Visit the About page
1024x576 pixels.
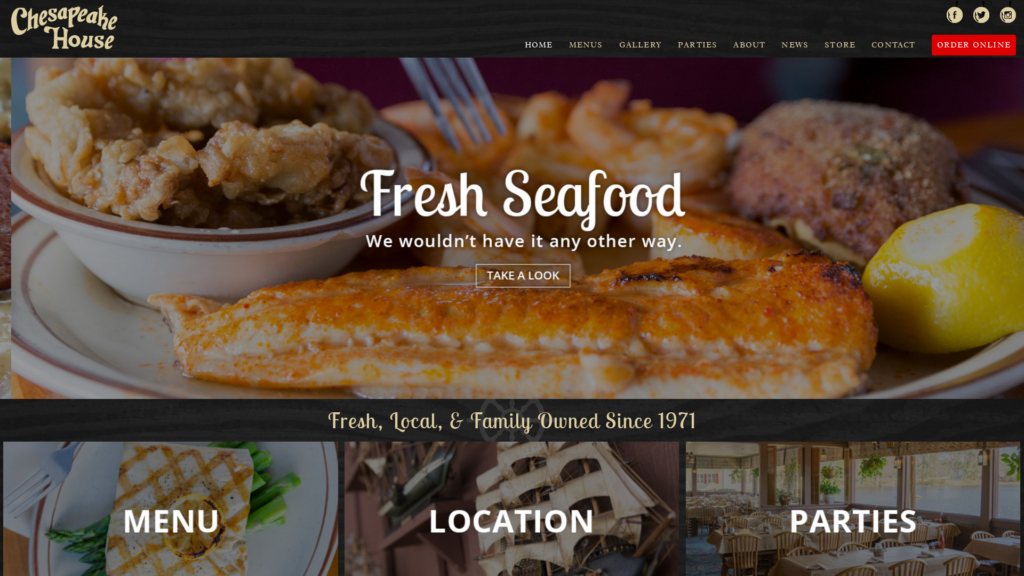click(748, 45)
